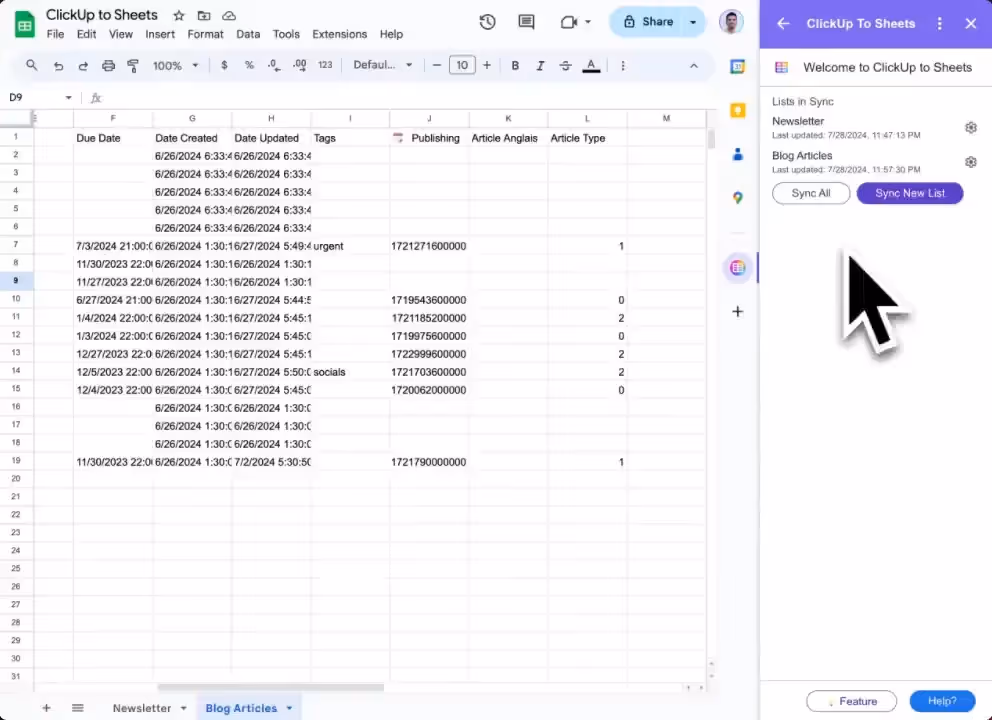
Task: Open the text color picker
Action: [x=591, y=65]
